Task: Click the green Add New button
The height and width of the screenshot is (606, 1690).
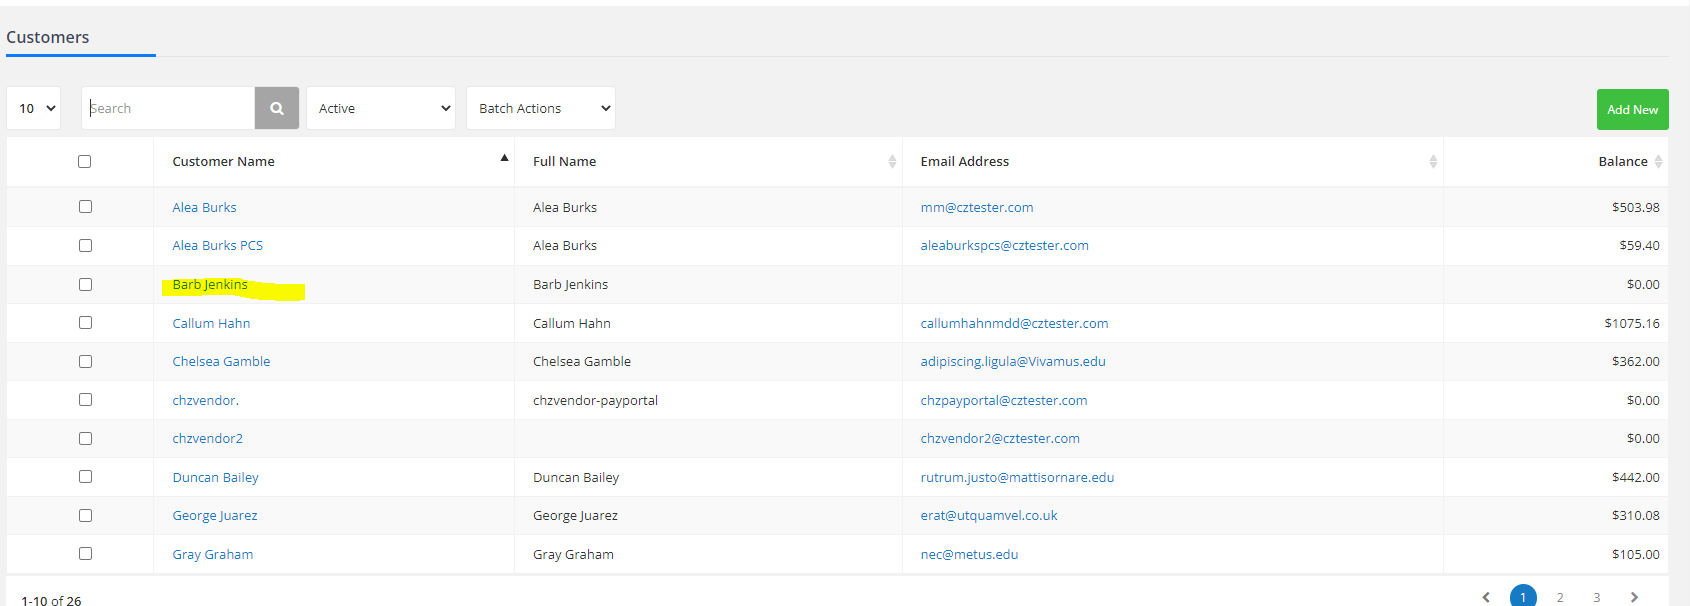Action: click(x=1633, y=110)
